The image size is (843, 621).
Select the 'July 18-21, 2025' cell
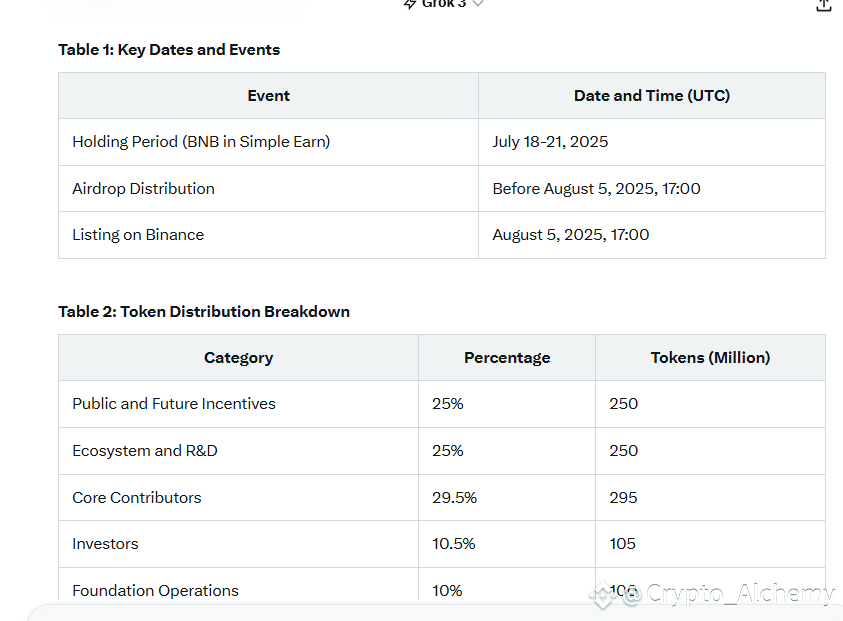(652, 142)
